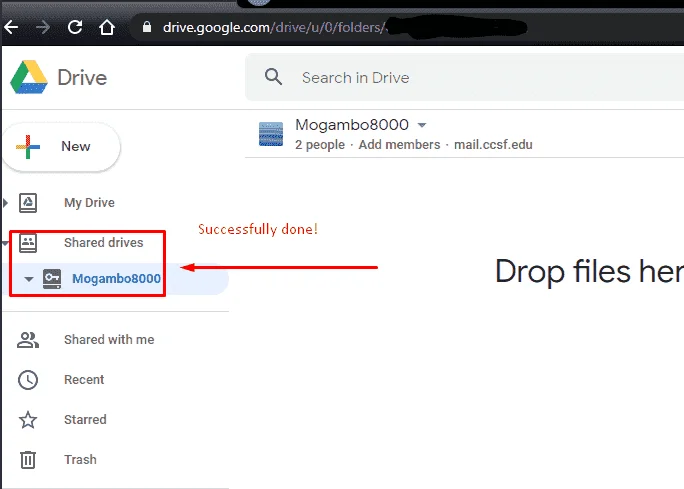Open the Mogambo8000 header dropdown arrow
This screenshot has width=684, height=489.
click(422, 125)
